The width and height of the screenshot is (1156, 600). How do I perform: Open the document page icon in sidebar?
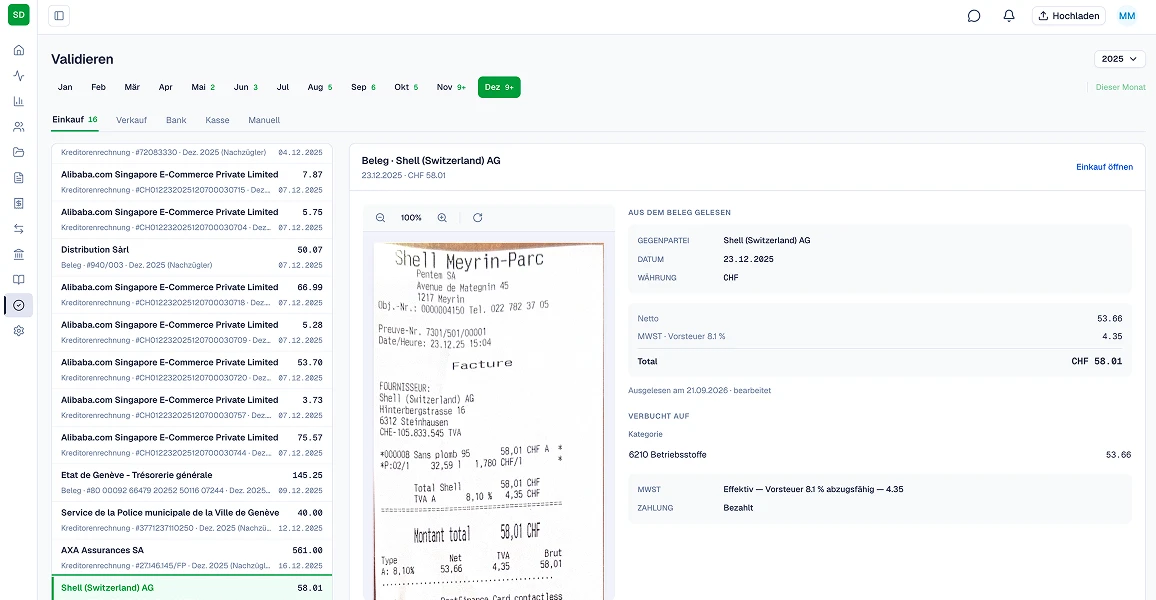(18, 178)
